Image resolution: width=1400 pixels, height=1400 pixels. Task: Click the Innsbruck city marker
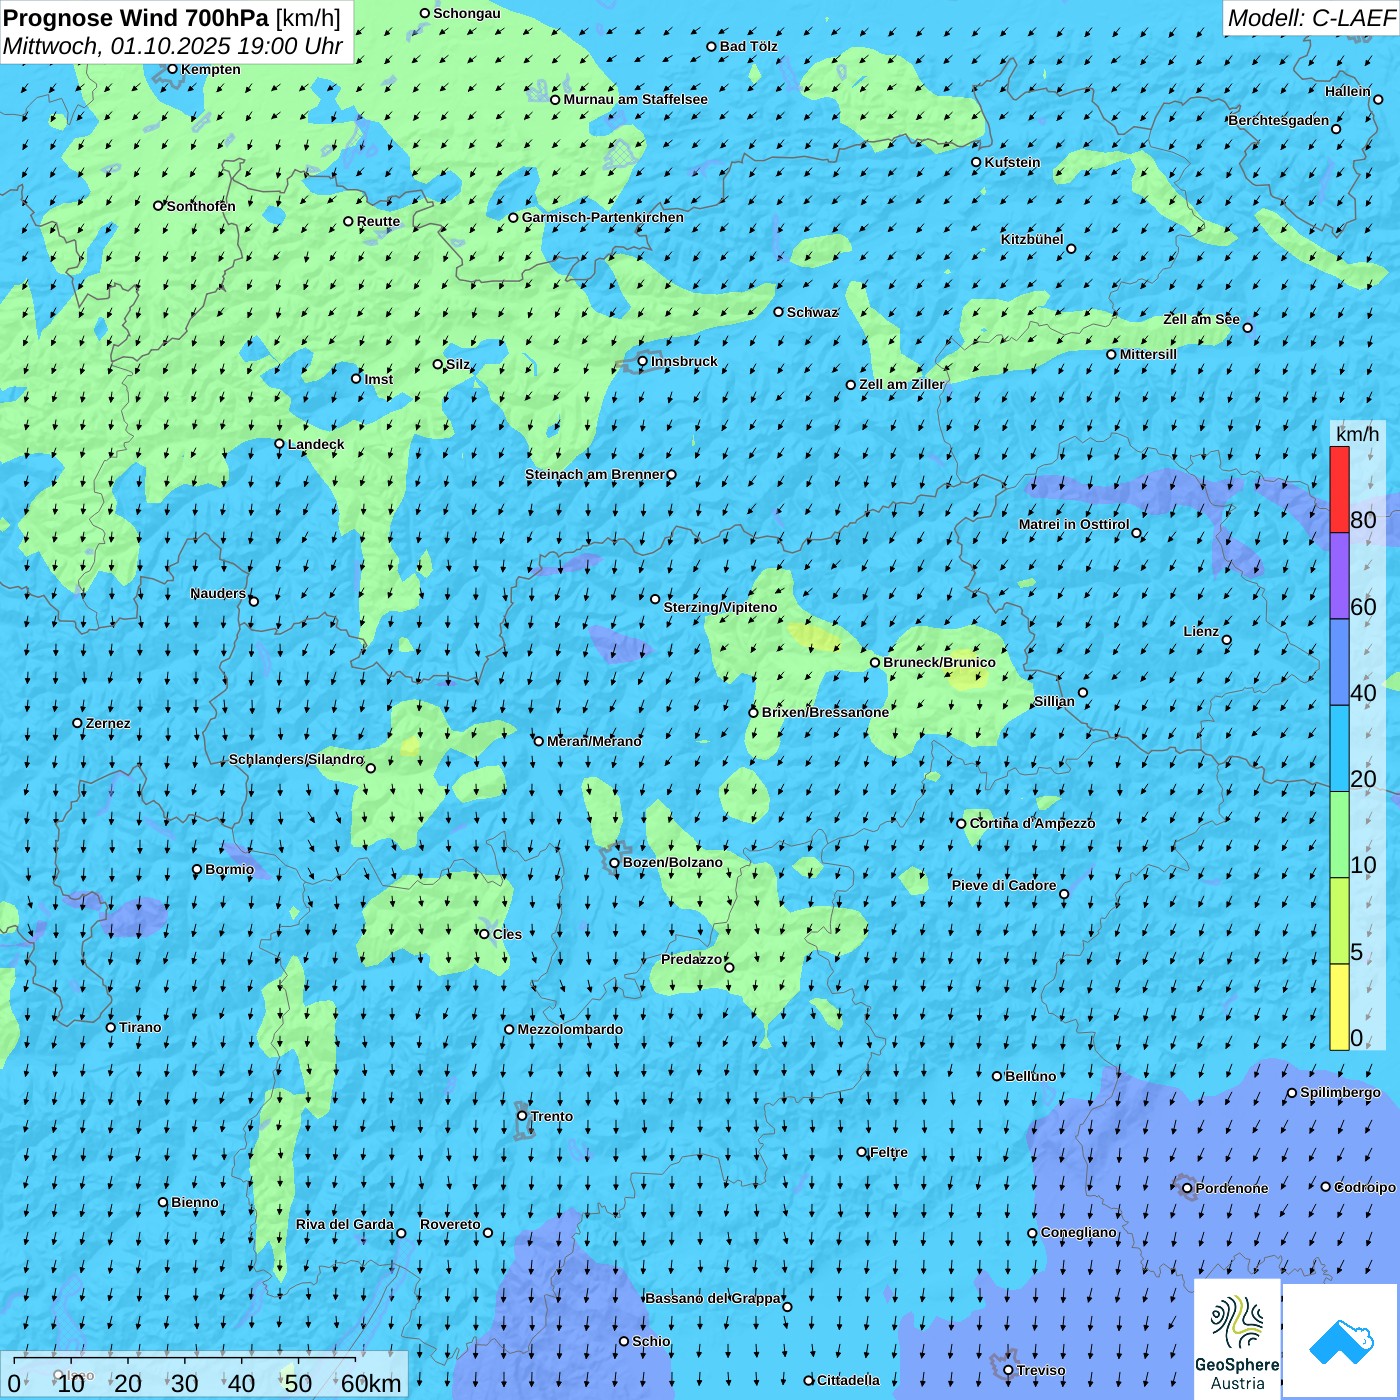643,361
